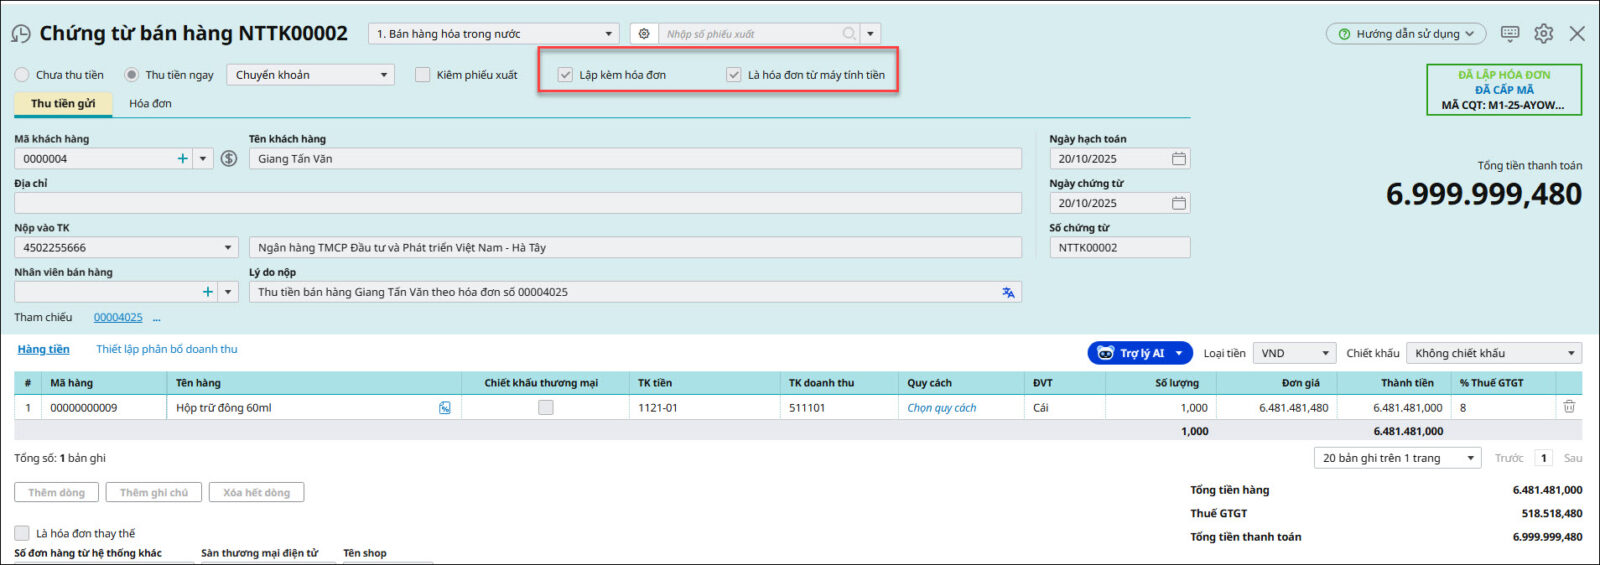This screenshot has width=1600, height=565.
Task: Open the Loại tiền VND dropdown
Action: (1325, 353)
